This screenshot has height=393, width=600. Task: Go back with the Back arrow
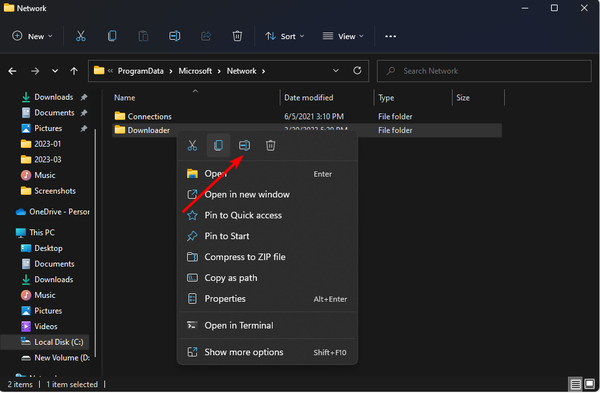pos(12,71)
